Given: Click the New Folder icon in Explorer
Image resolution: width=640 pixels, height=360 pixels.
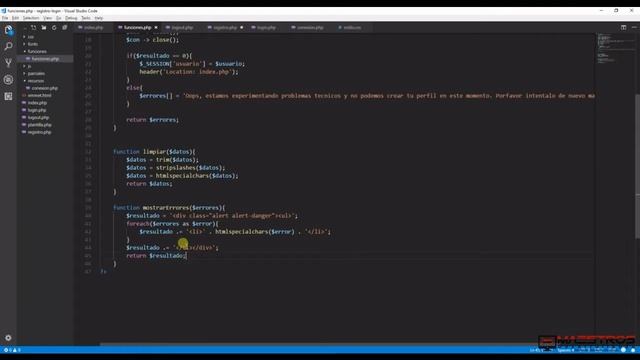Looking at the screenshot, I should click(x=44, y=28).
